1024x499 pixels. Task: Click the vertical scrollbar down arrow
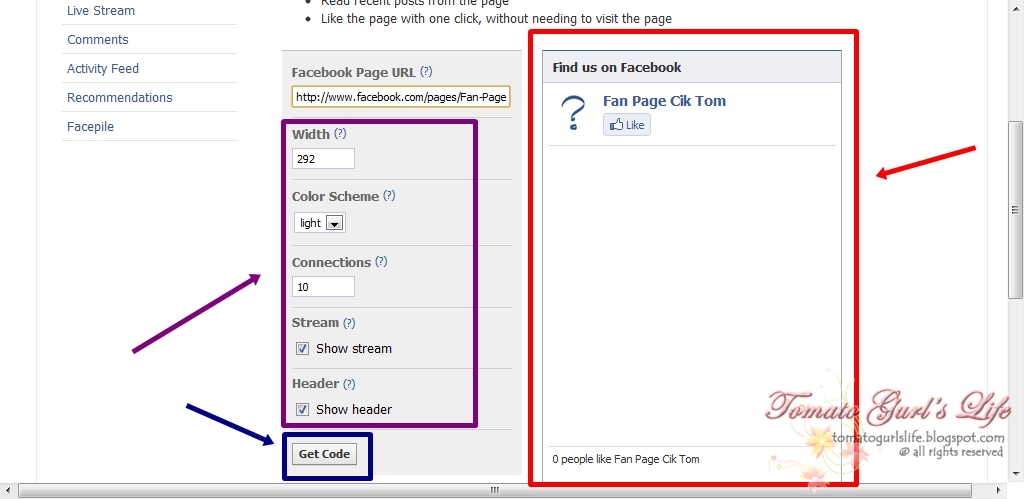[1015, 474]
